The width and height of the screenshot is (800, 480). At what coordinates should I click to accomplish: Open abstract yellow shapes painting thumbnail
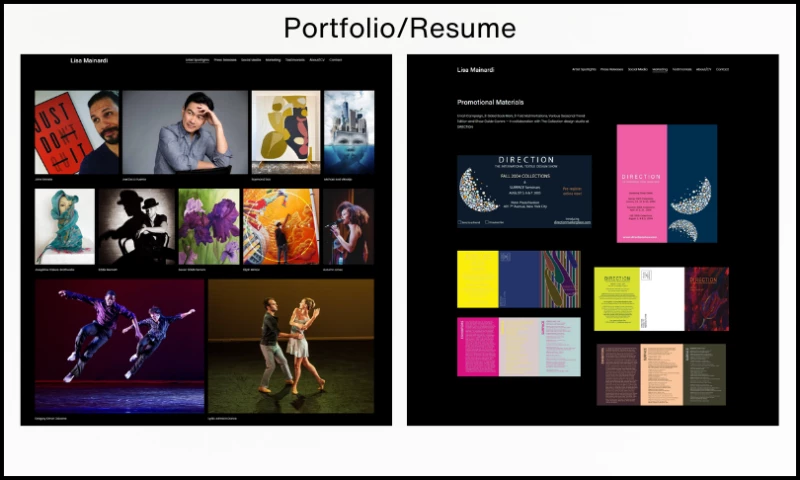[x=286, y=132]
